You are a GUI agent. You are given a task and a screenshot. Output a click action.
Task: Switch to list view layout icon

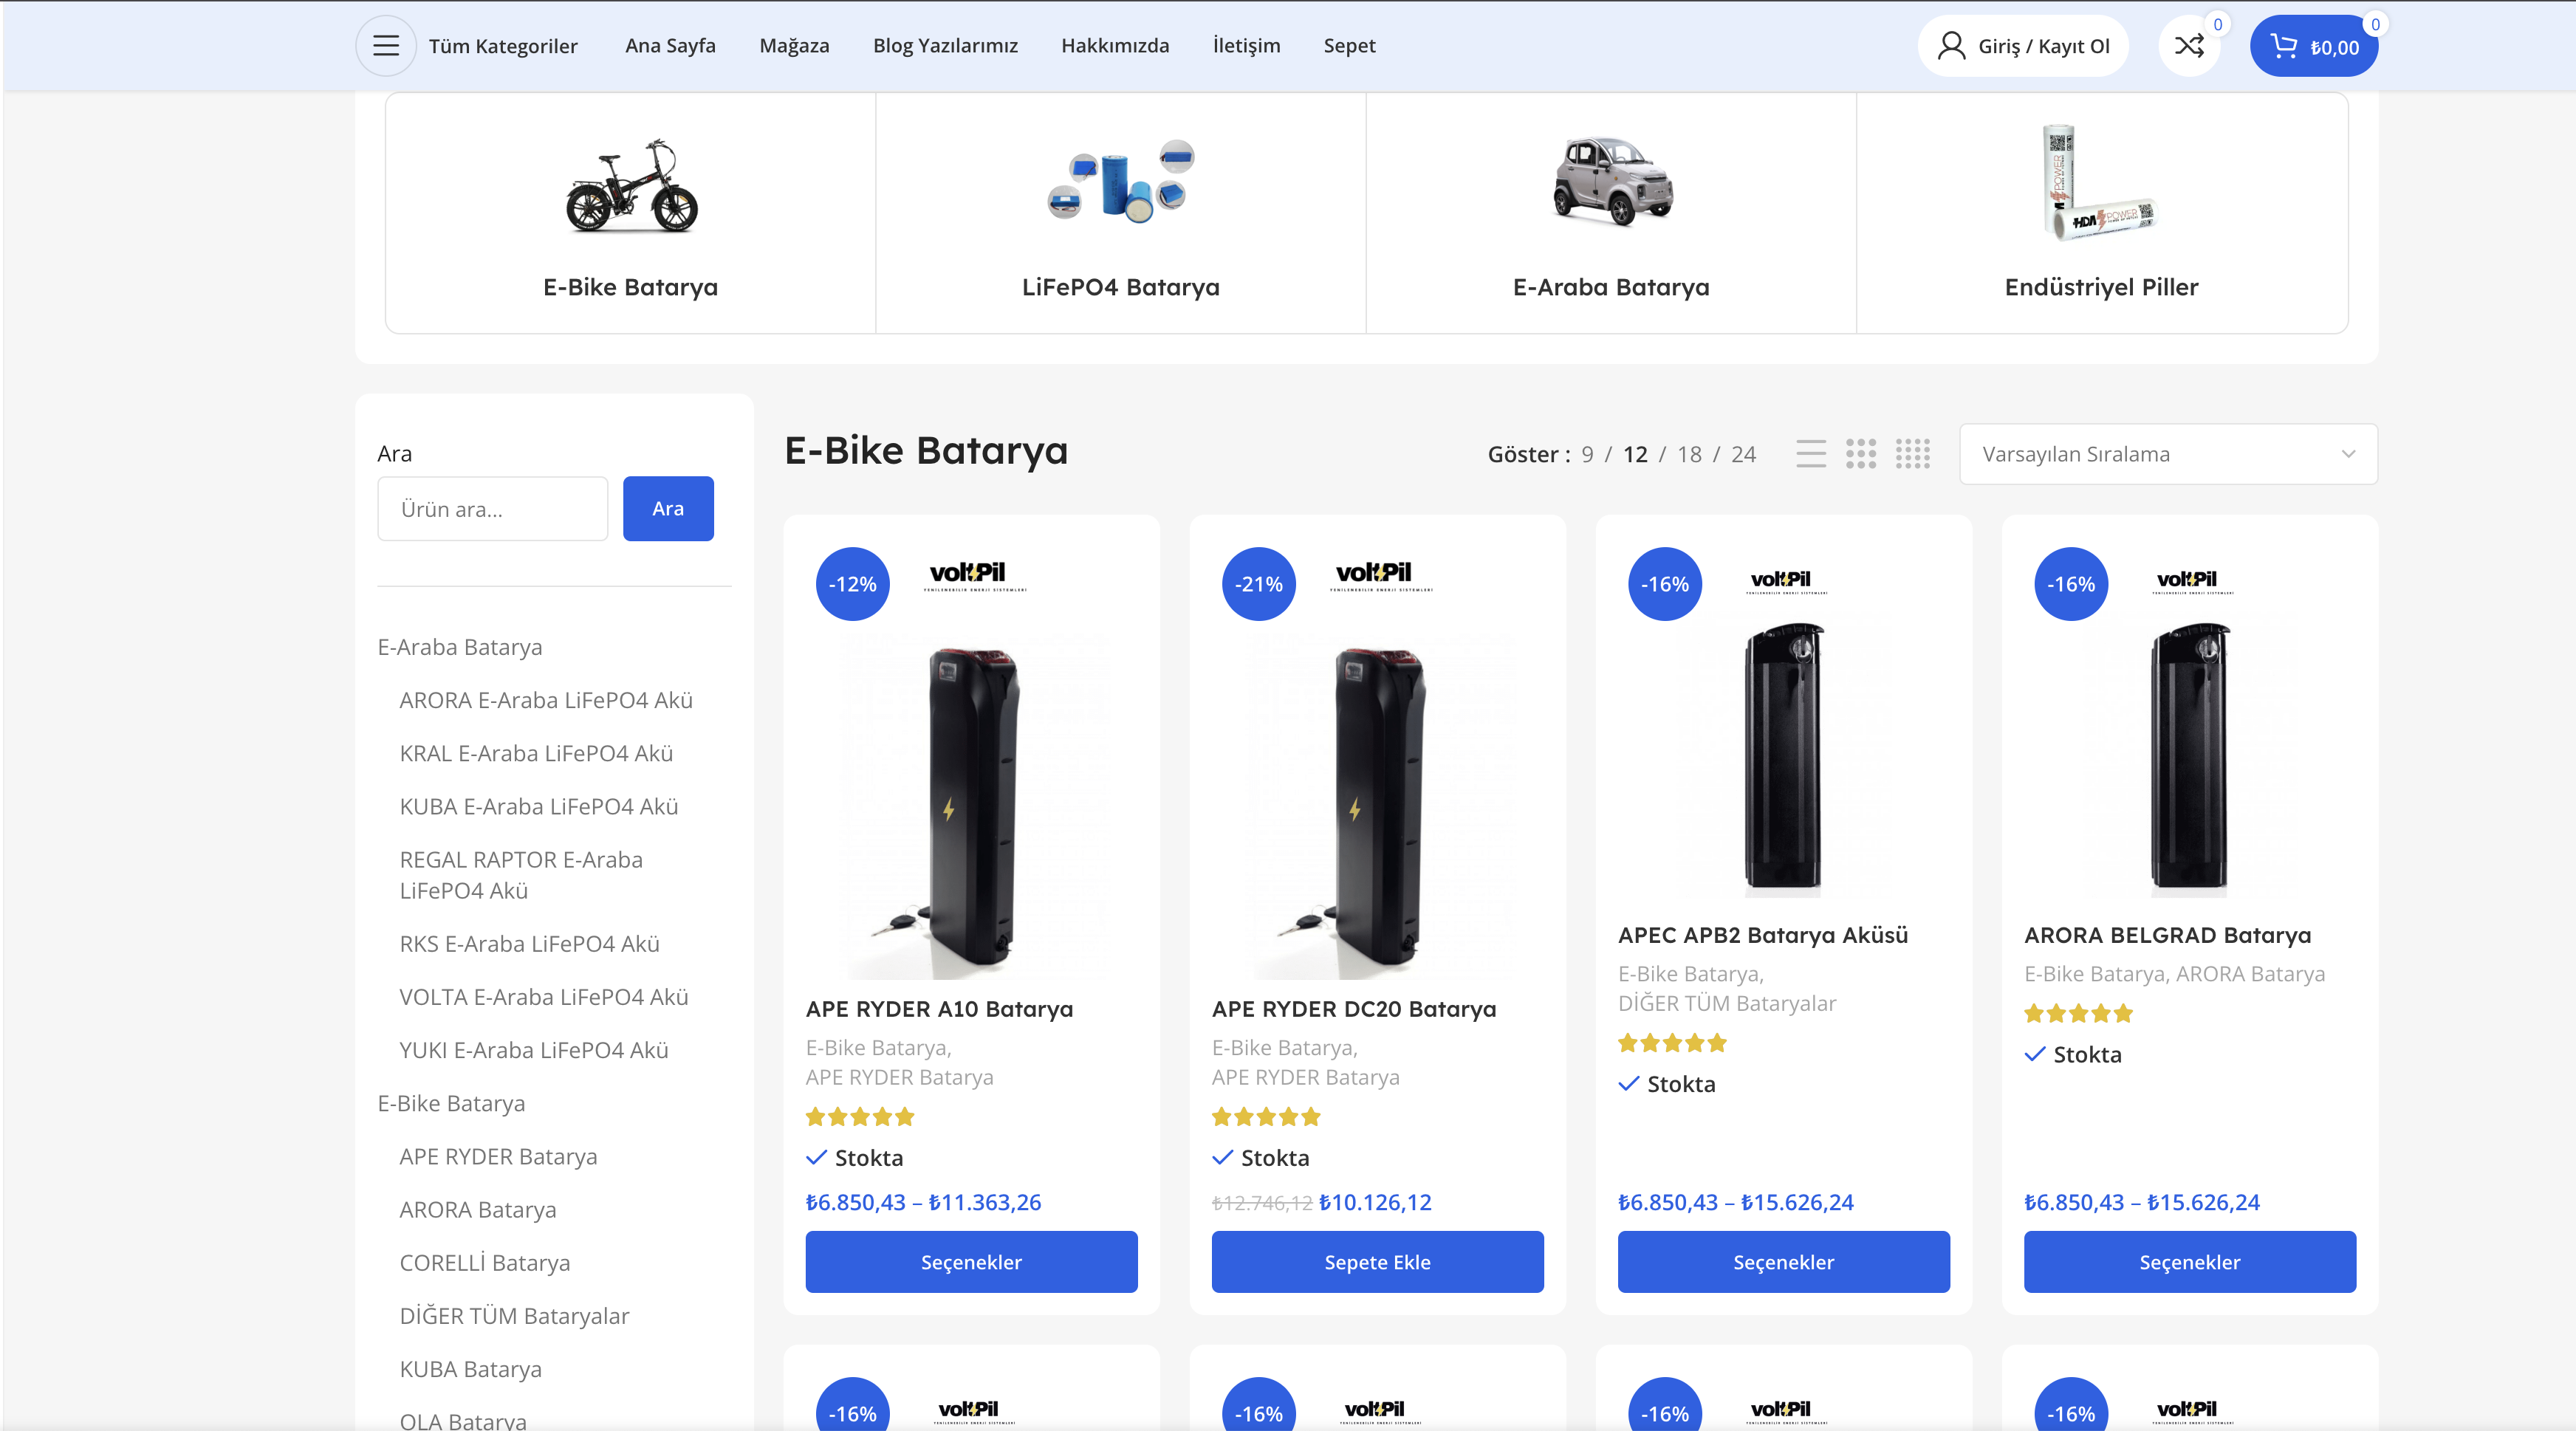[1811, 454]
